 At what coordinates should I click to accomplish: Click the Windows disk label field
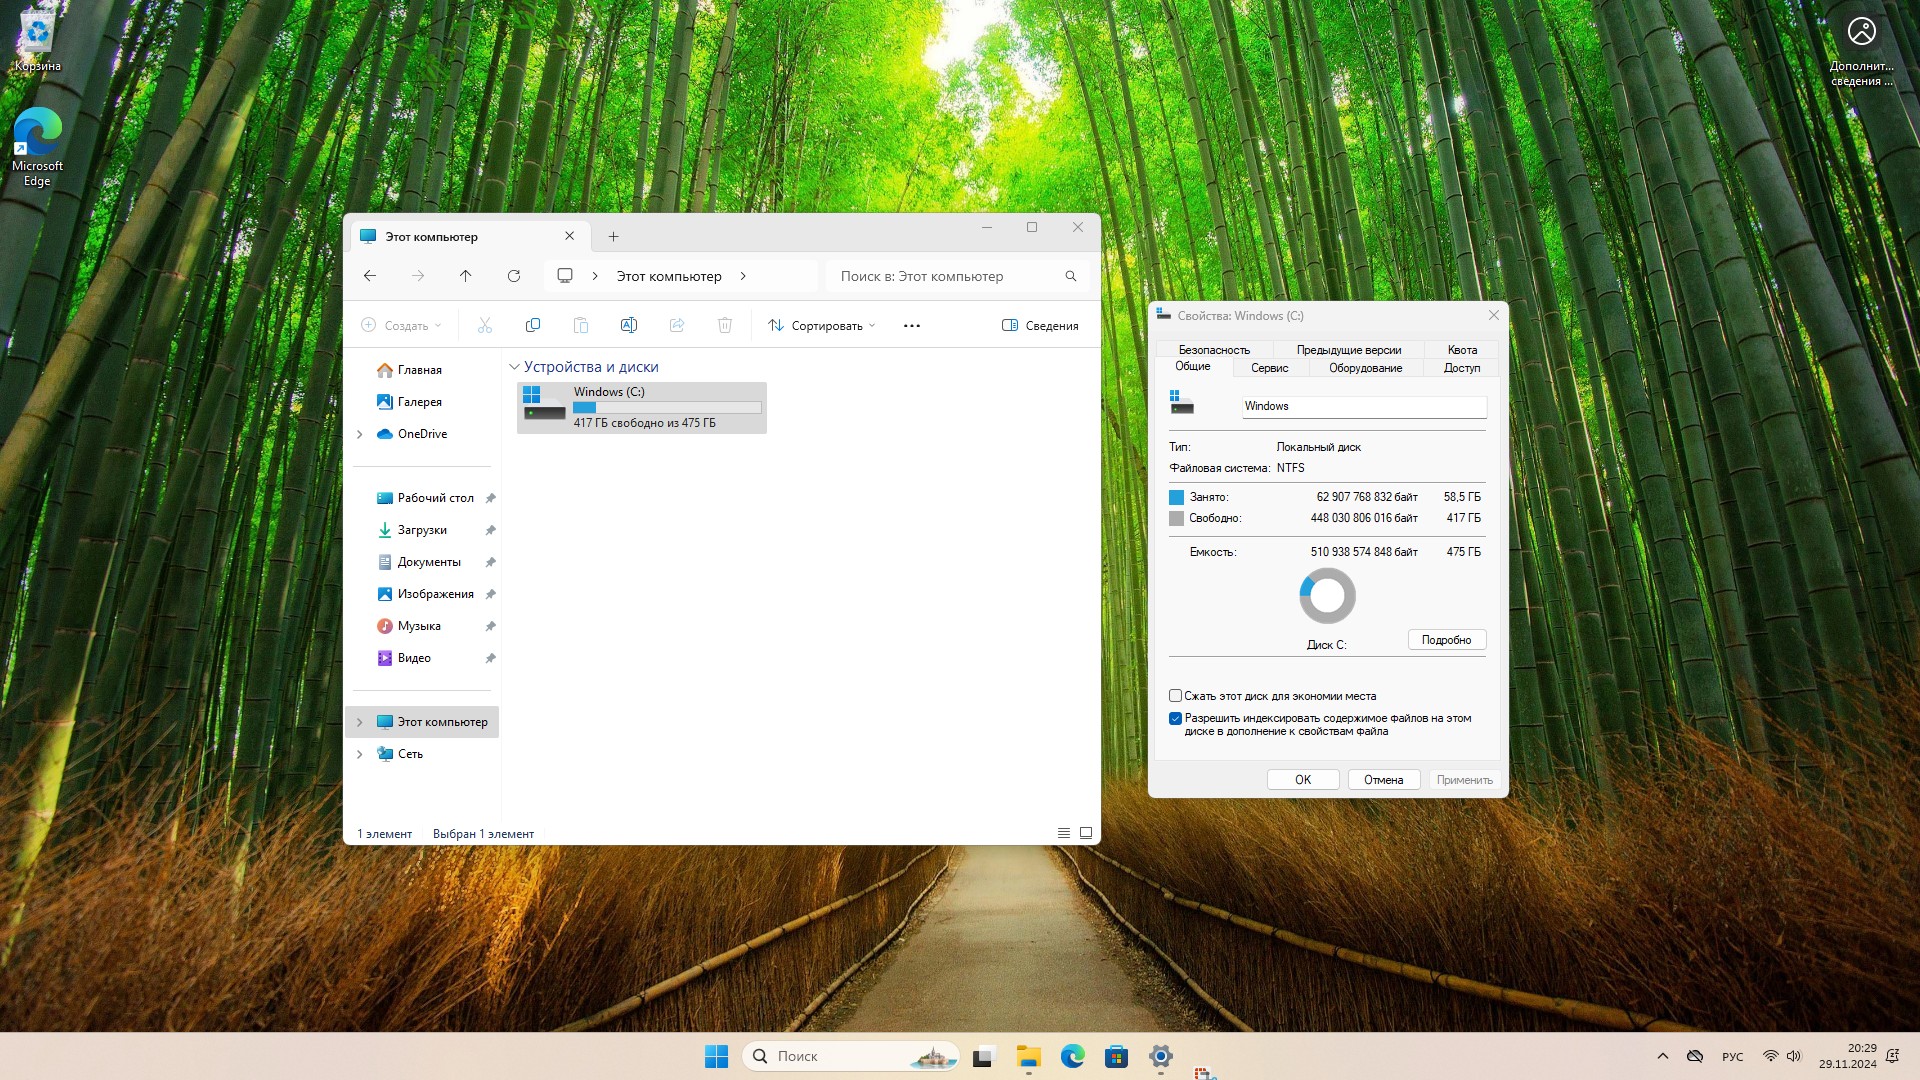(1363, 406)
